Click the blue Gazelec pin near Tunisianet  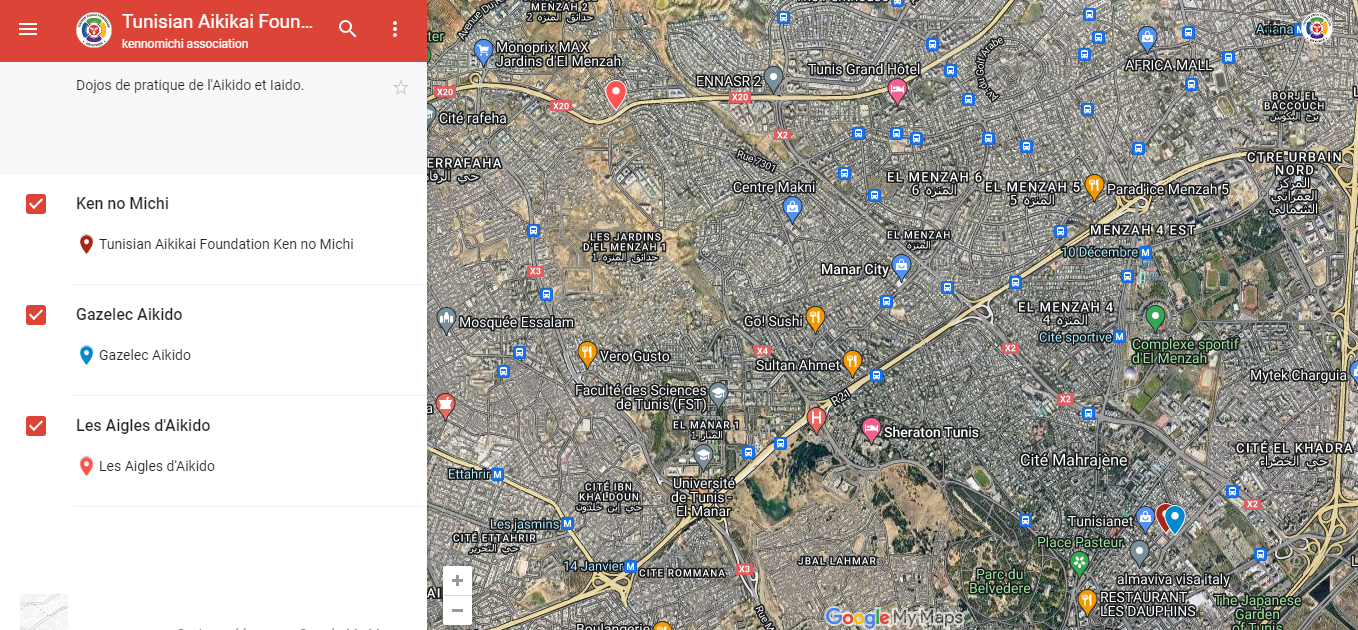pyautogui.click(x=1176, y=518)
